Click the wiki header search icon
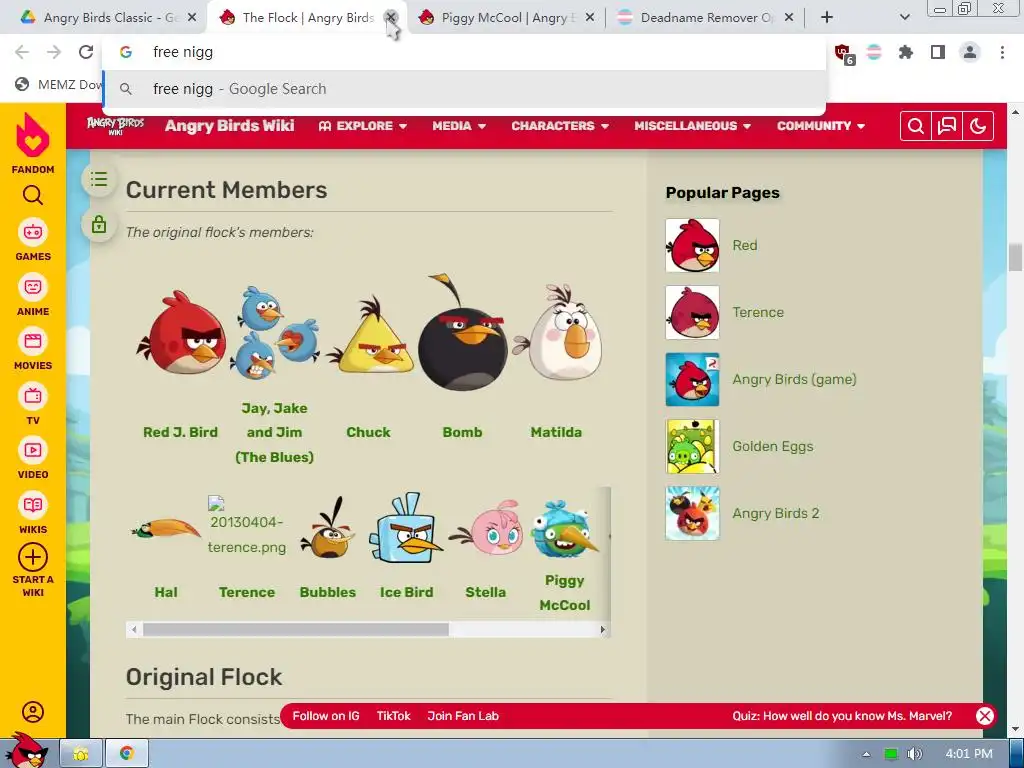 pos(916,126)
